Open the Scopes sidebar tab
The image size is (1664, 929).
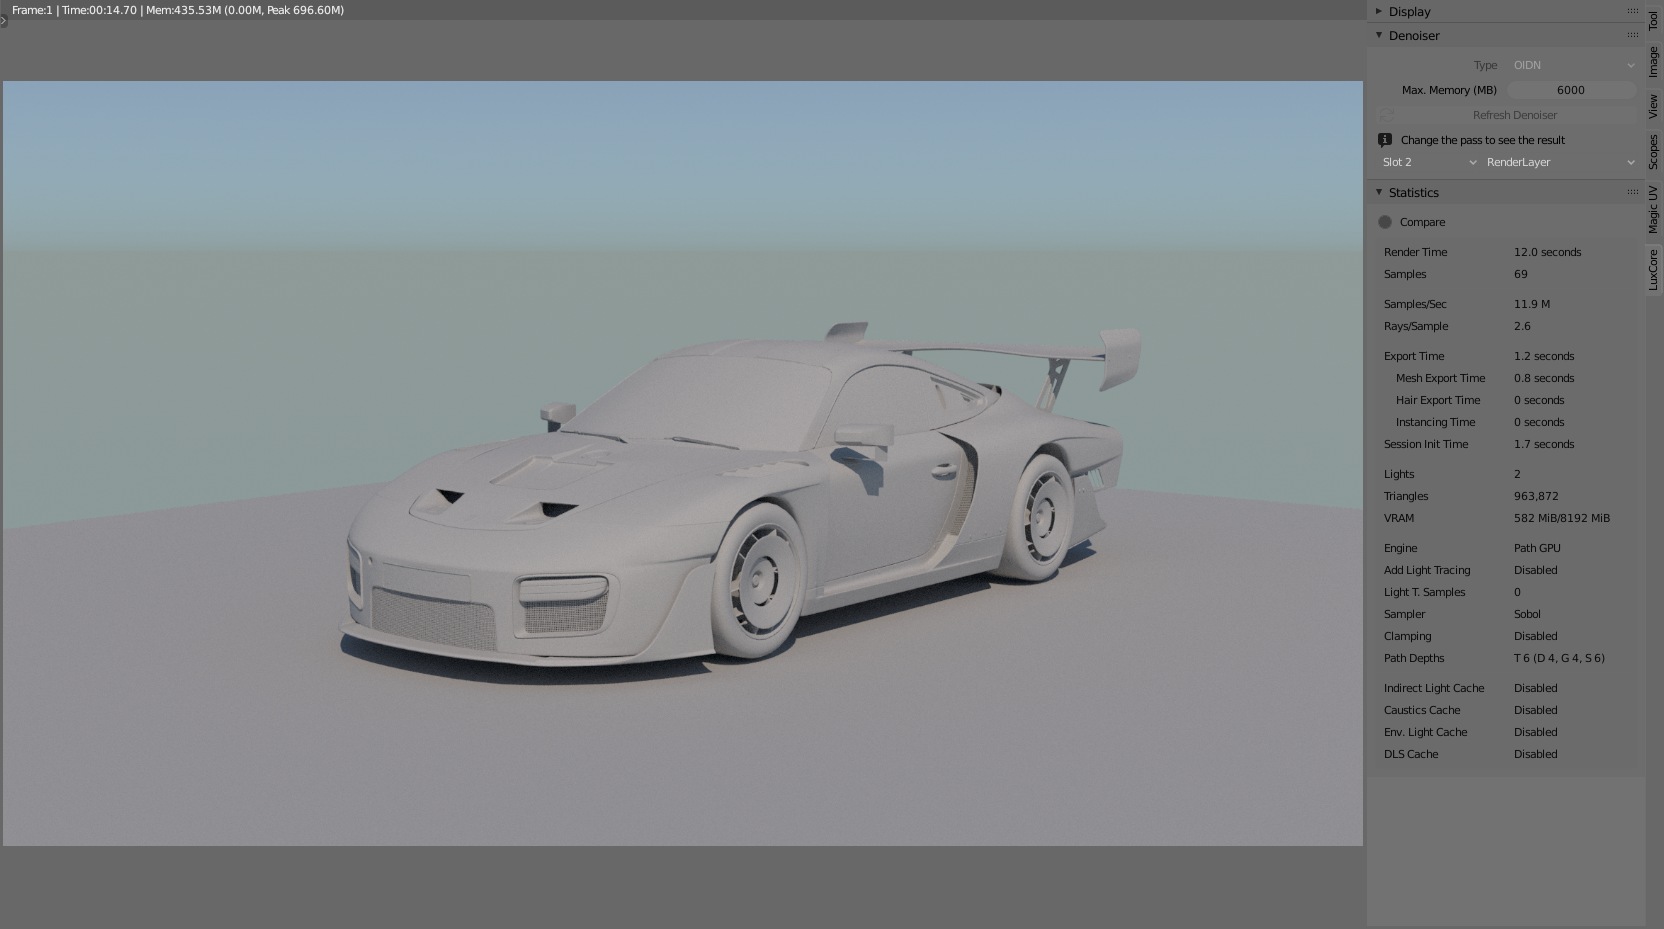click(x=1654, y=152)
